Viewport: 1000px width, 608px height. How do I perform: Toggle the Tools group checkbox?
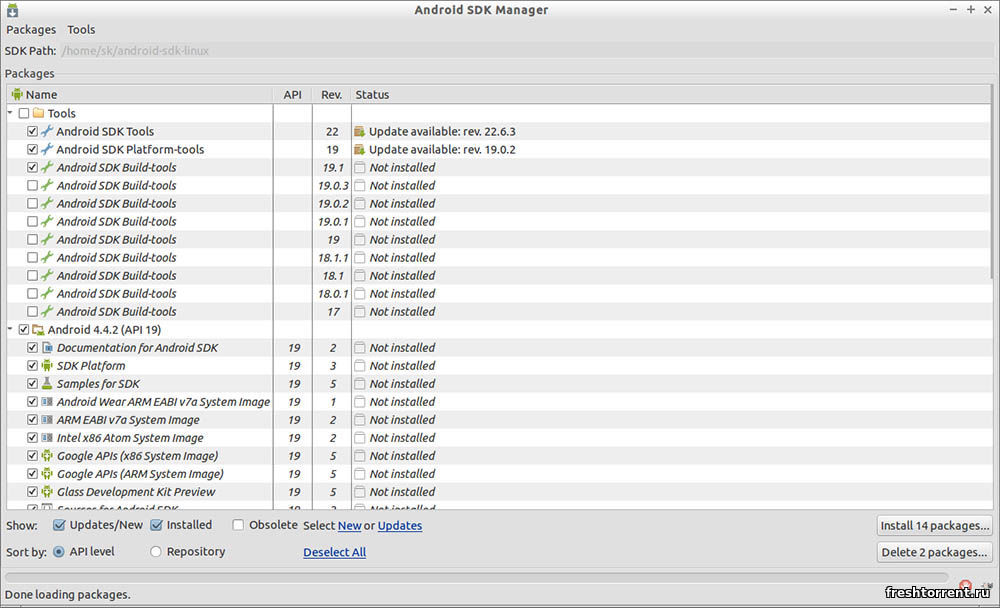coord(24,113)
